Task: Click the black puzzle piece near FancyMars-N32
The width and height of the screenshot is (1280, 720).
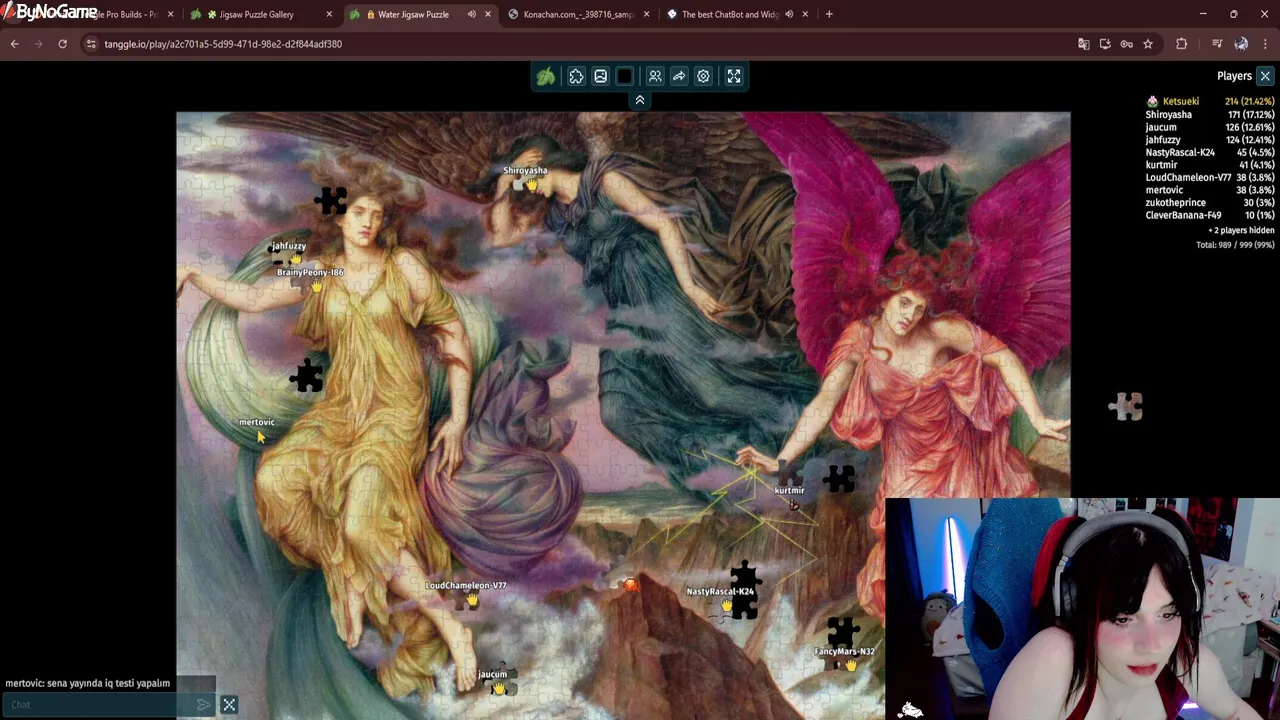Action: (843, 632)
